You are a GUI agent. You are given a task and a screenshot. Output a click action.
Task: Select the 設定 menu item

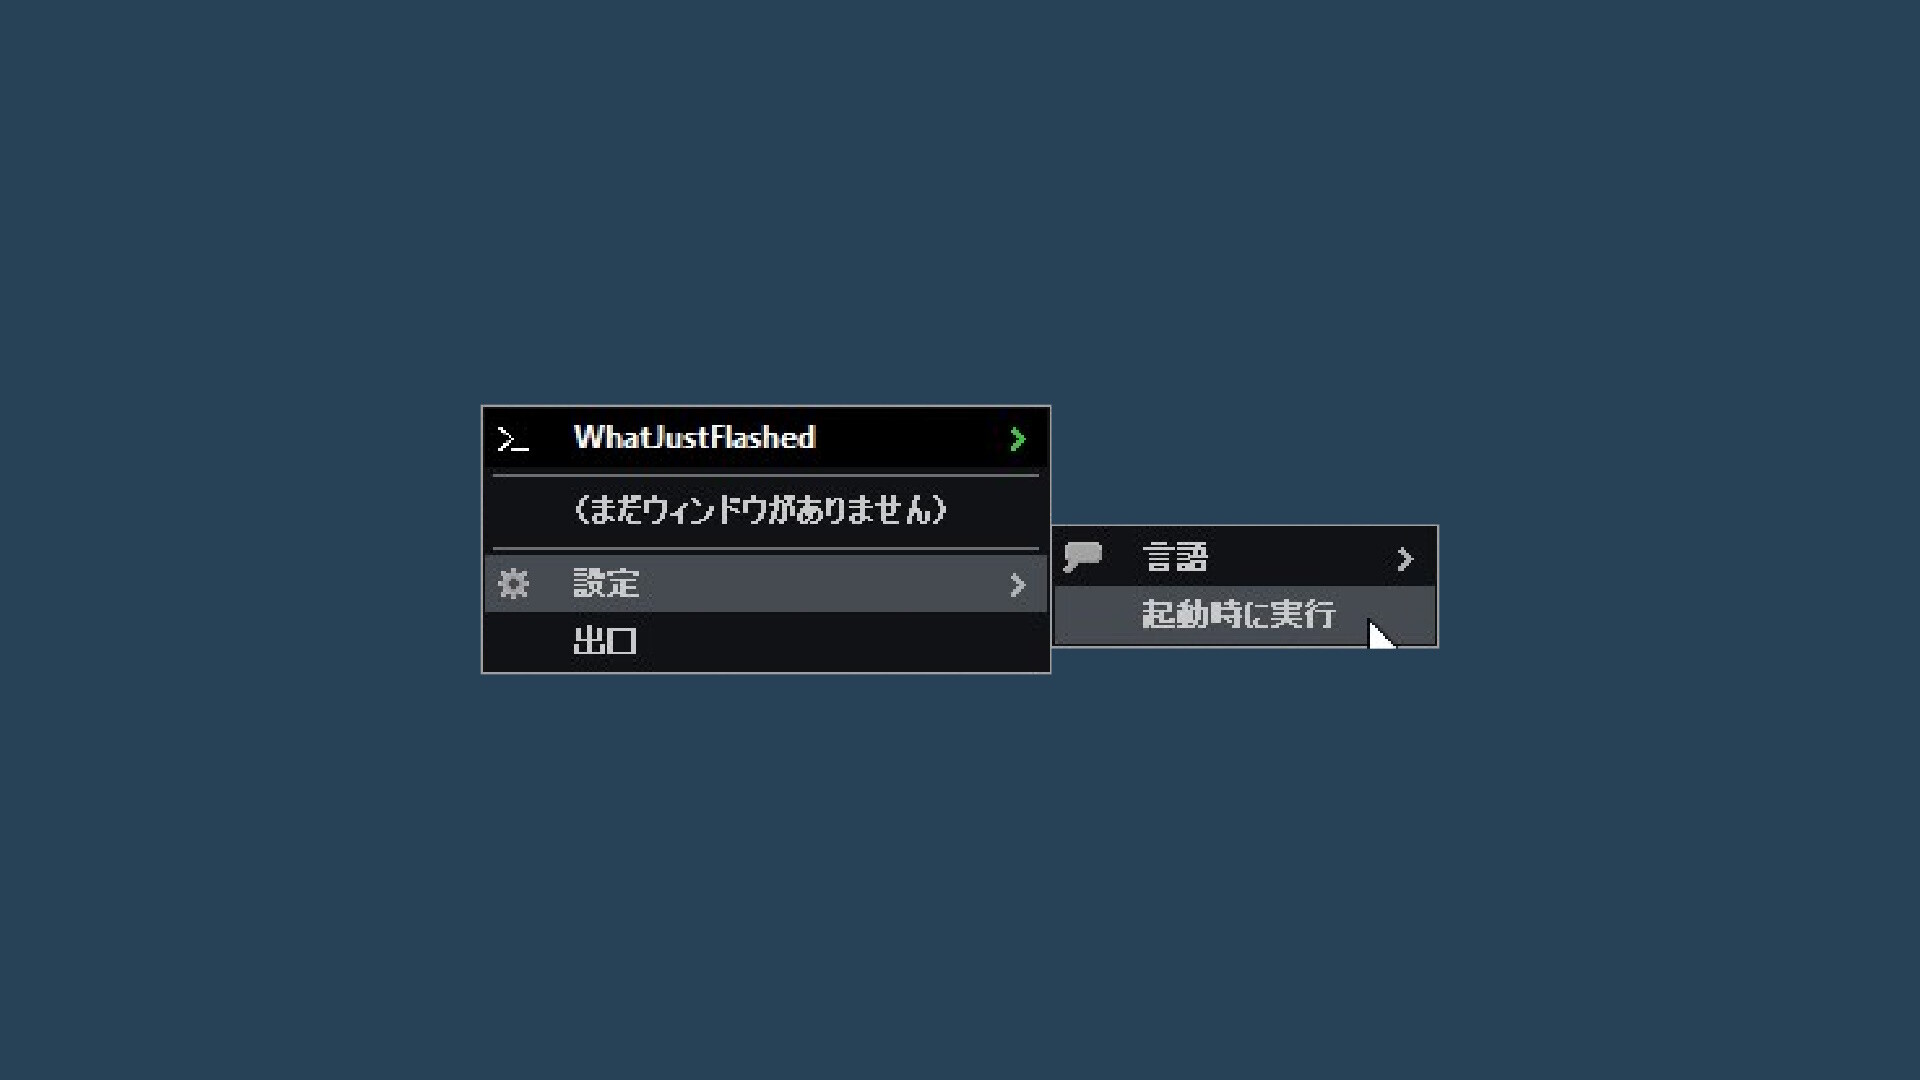click(766, 584)
